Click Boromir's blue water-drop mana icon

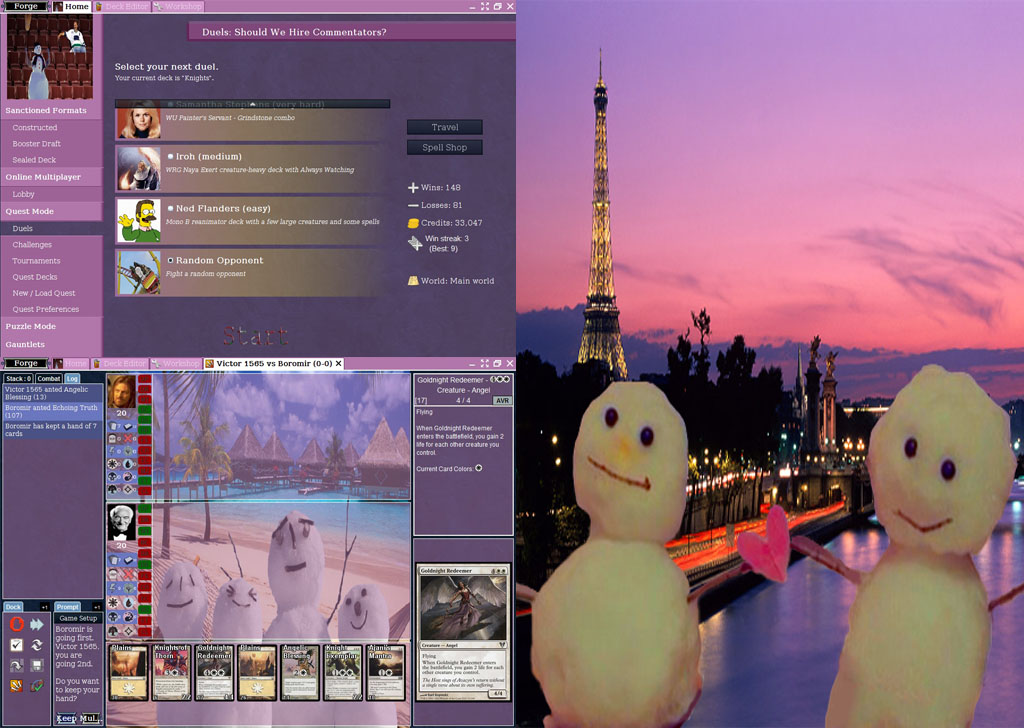point(128,463)
